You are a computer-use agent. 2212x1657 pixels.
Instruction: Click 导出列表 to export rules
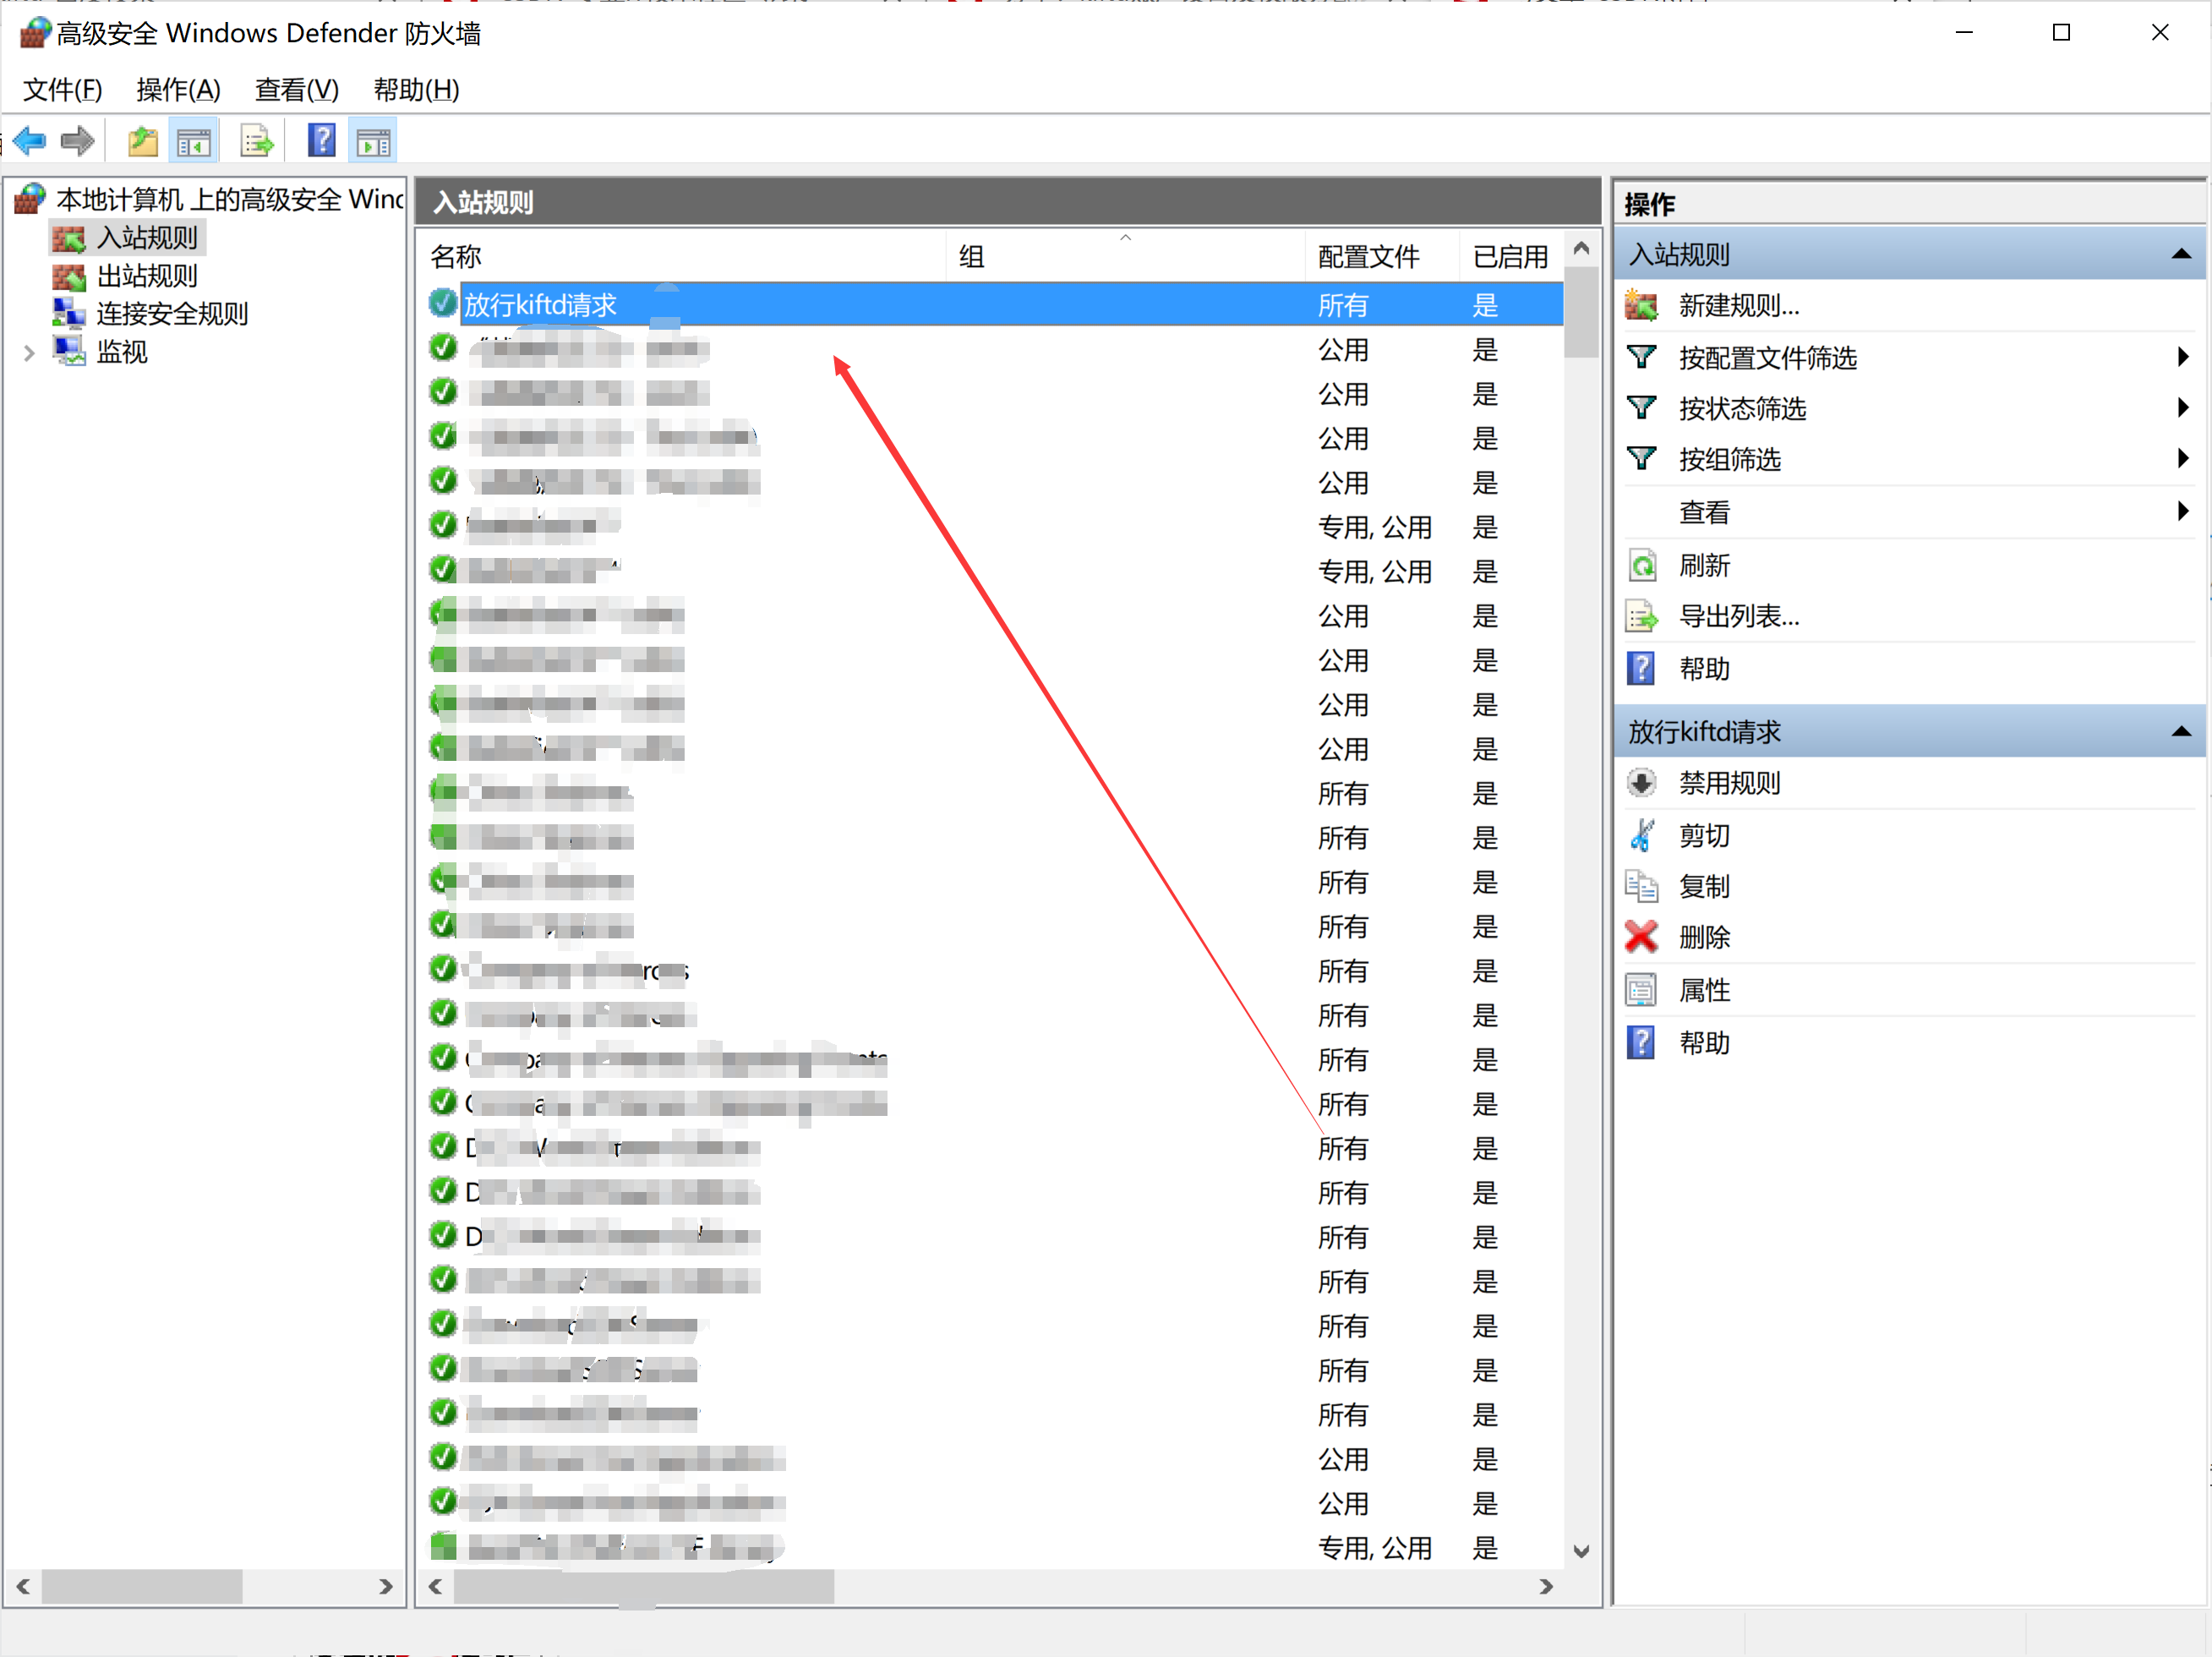tap(1738, 616)
